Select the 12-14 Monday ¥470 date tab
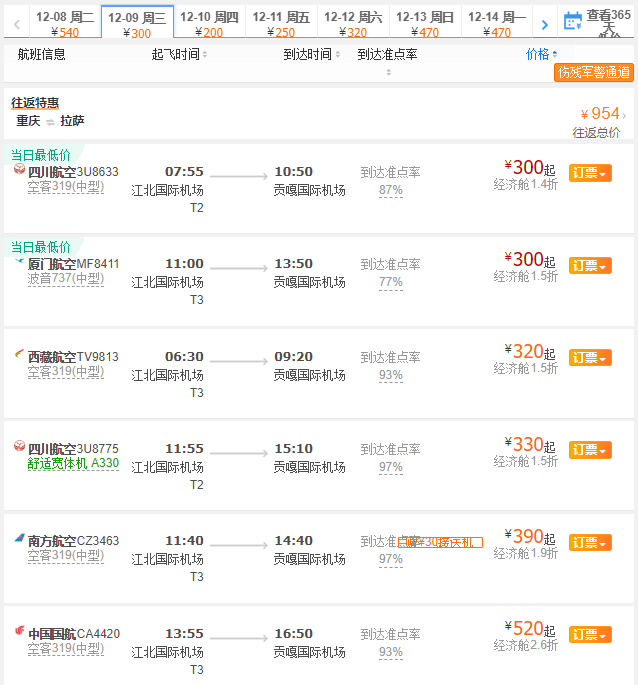Screen dimensions: 638x685 pos(497,24)
